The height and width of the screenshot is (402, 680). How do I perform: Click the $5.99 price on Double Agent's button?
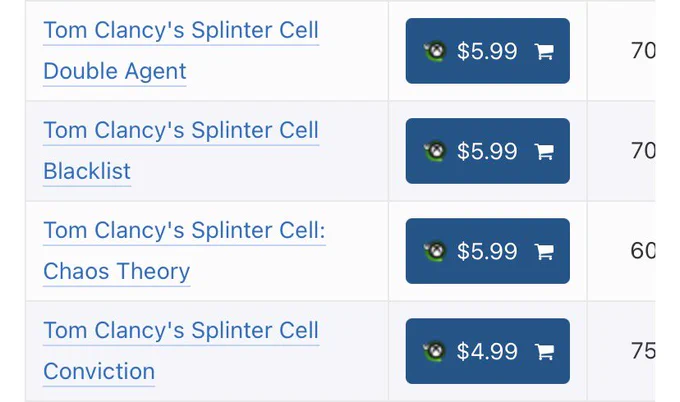pyautogui.click(x=487, y=51)
